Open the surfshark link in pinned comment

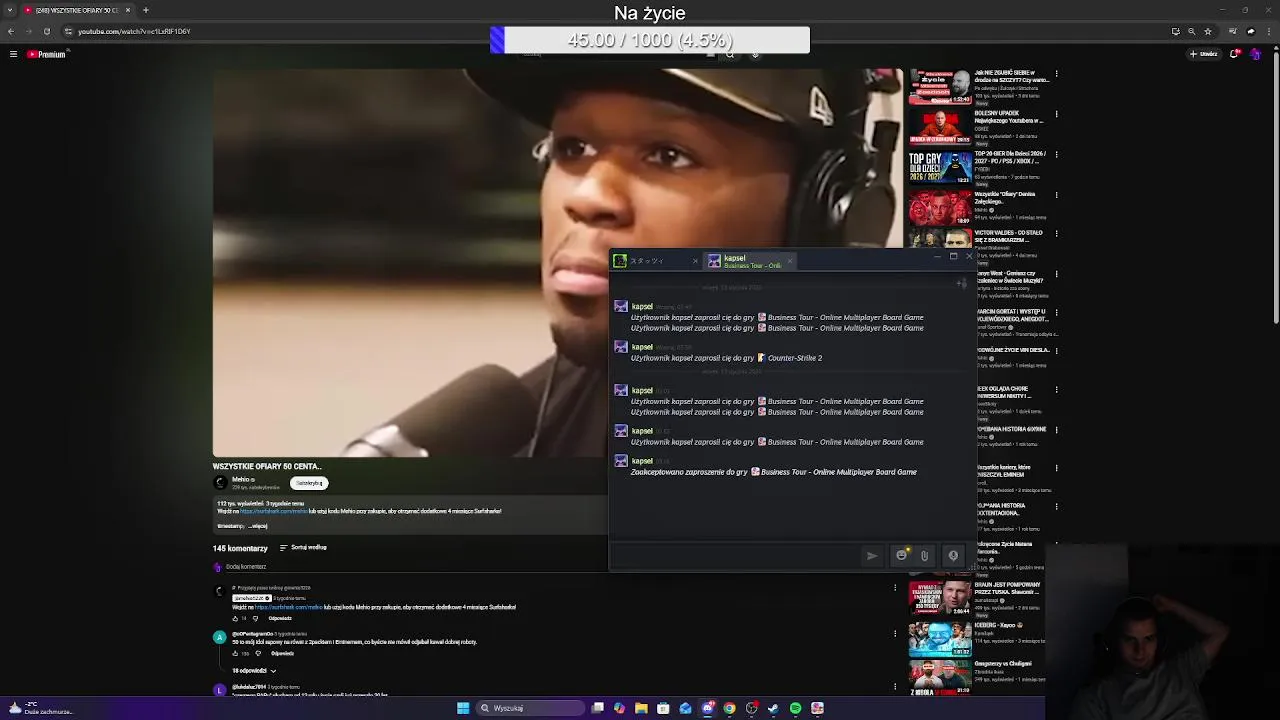point(288,607)
